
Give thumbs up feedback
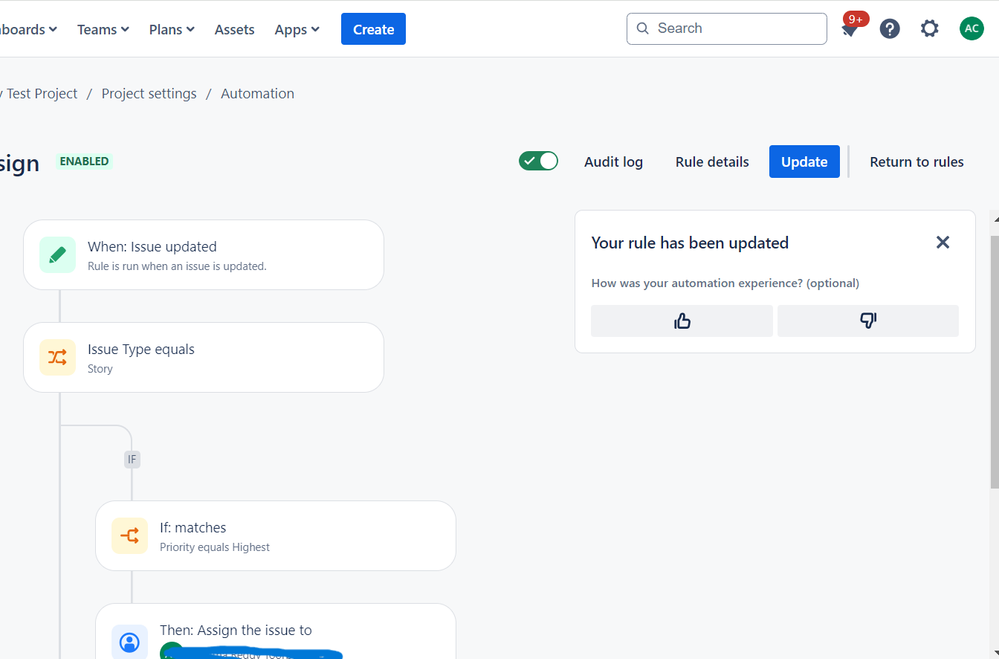[682, 321]
